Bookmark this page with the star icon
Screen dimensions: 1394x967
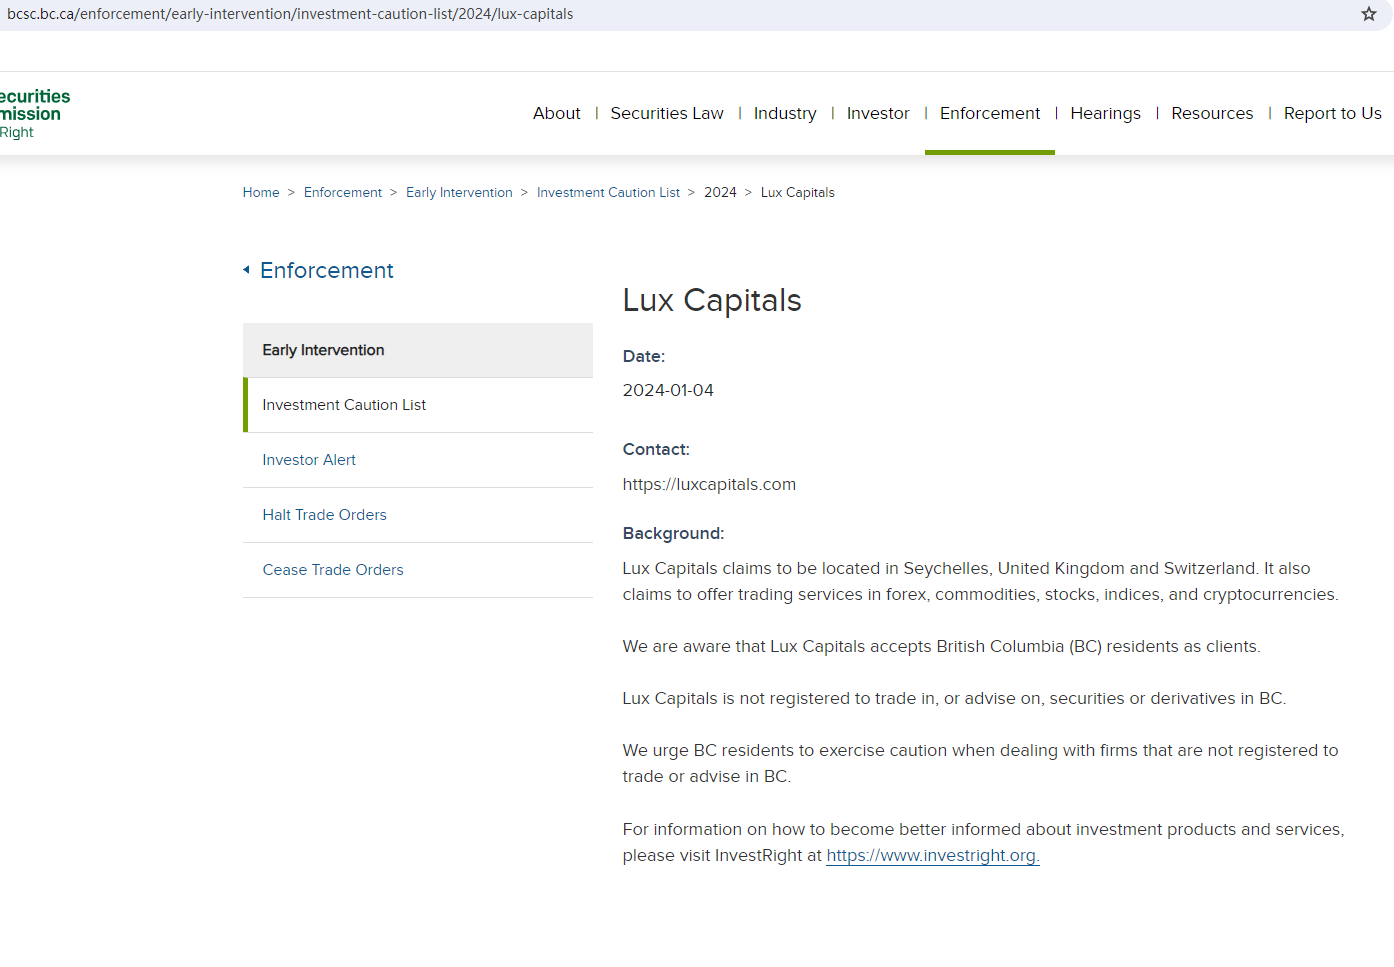(x=1369, y=14)
